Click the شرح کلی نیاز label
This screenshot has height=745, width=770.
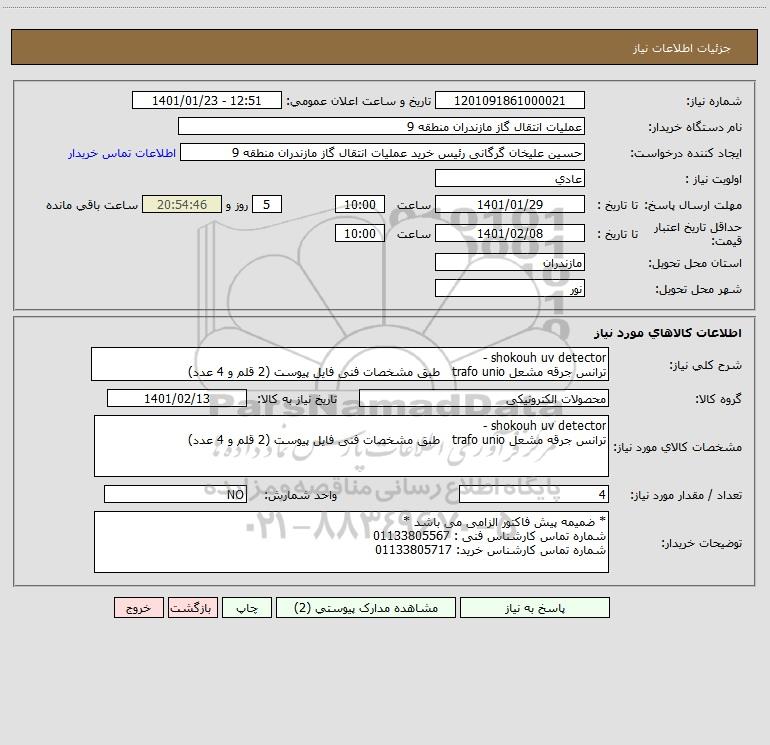706,365
